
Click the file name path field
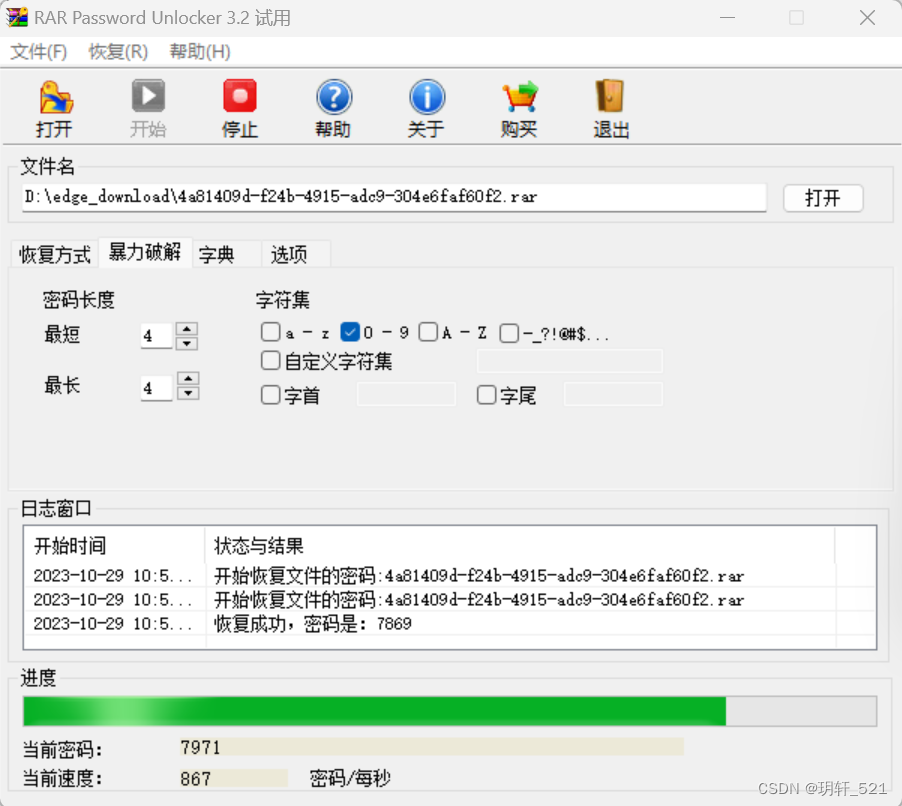click(394, 197)
